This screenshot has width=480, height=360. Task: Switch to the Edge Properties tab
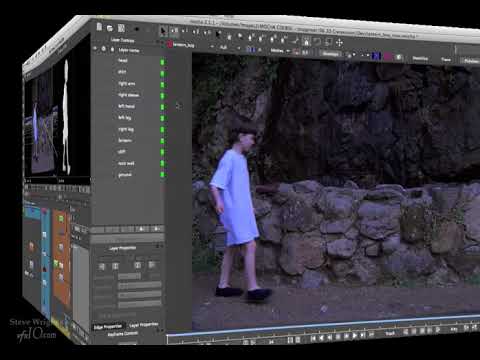[108, 327]
